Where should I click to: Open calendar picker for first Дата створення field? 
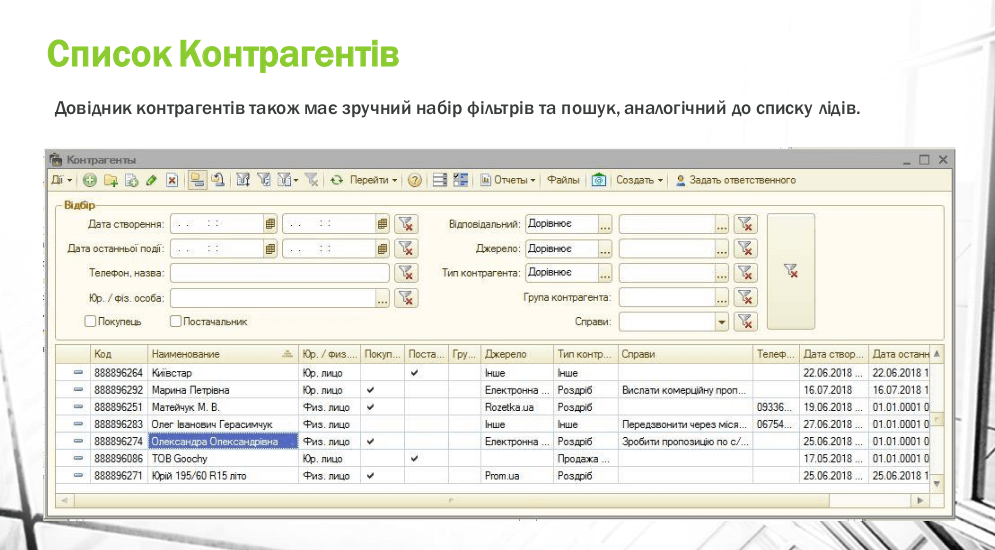(270, 224)
